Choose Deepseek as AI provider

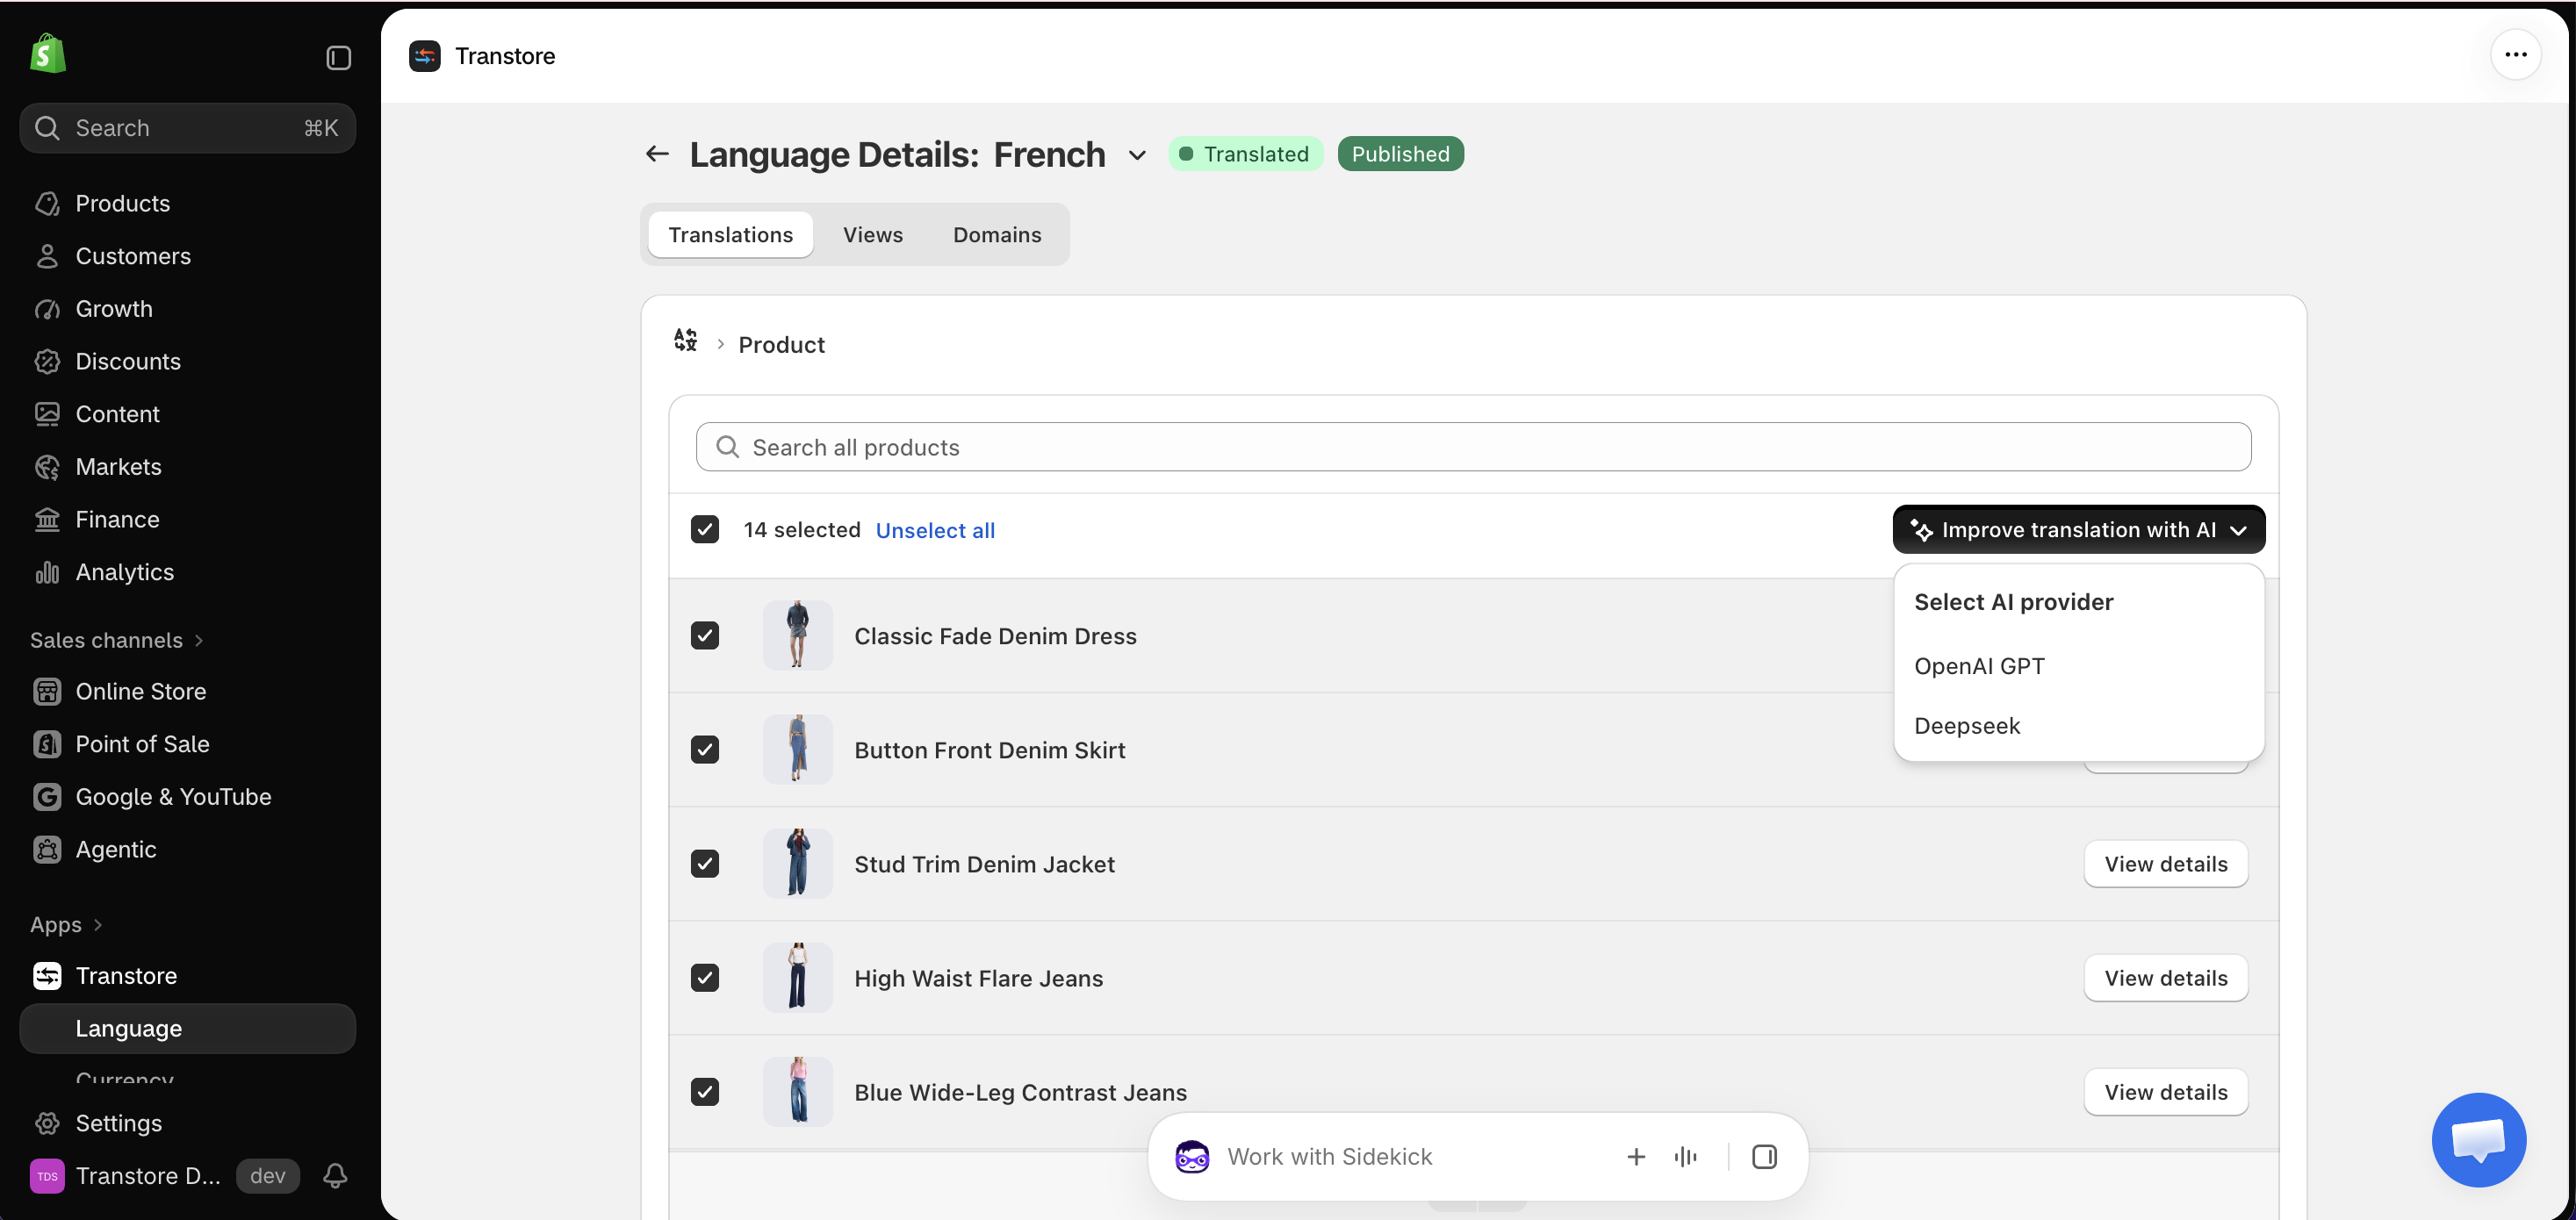[2079, 726]
